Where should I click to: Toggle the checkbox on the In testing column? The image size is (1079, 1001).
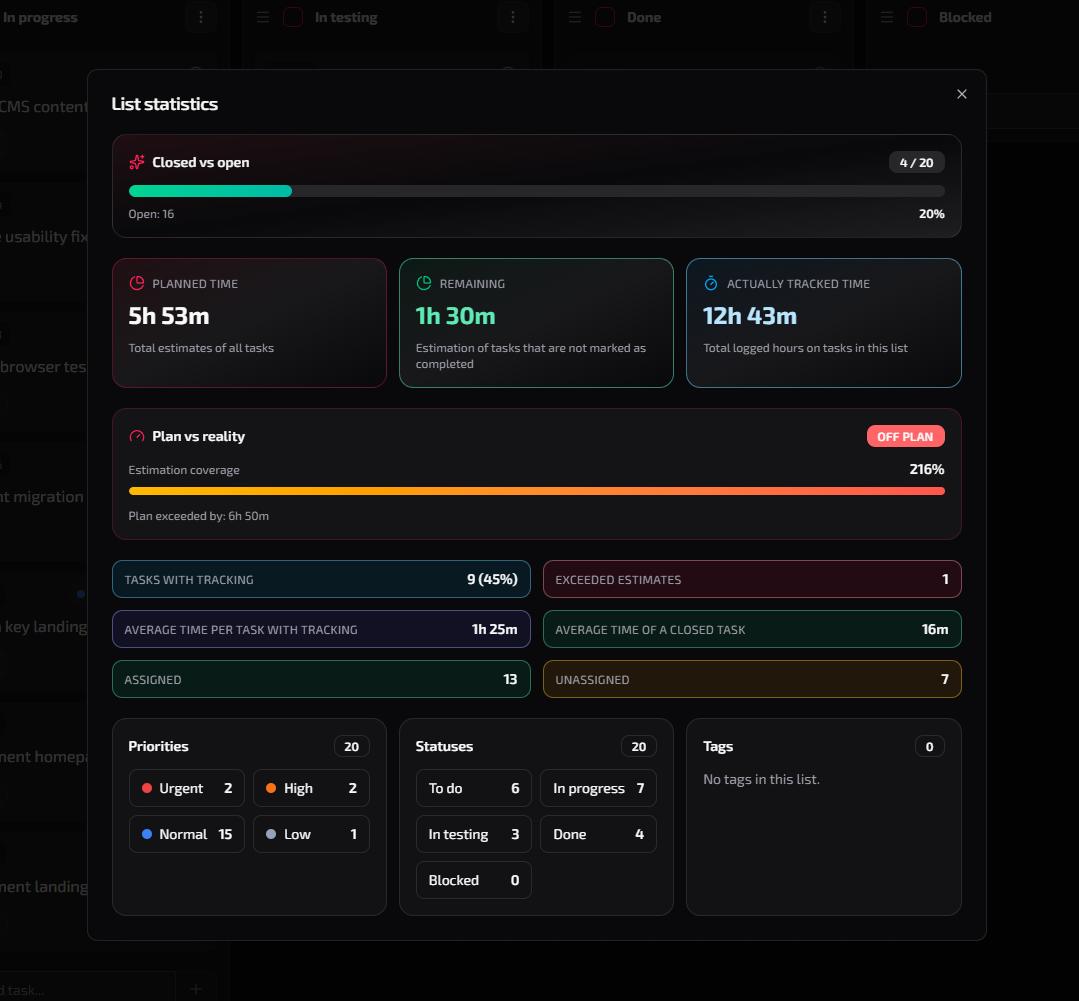pyautogui.click(x=293, y=17)
